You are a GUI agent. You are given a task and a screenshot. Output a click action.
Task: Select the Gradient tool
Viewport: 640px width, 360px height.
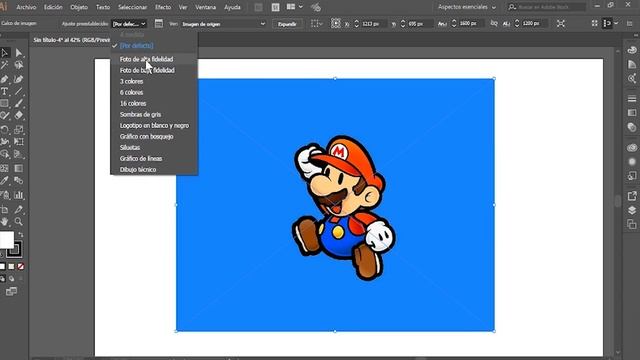coord(19,168)
